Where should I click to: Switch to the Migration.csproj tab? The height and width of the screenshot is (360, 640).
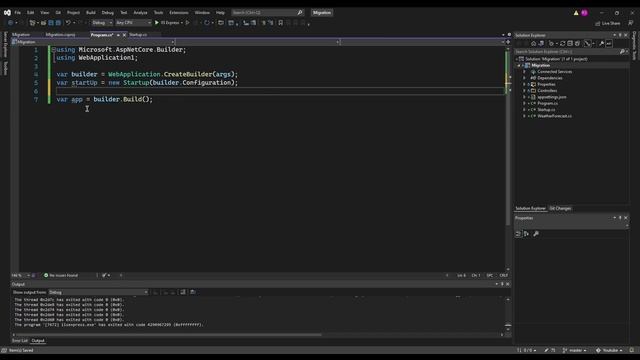point(60,35)
